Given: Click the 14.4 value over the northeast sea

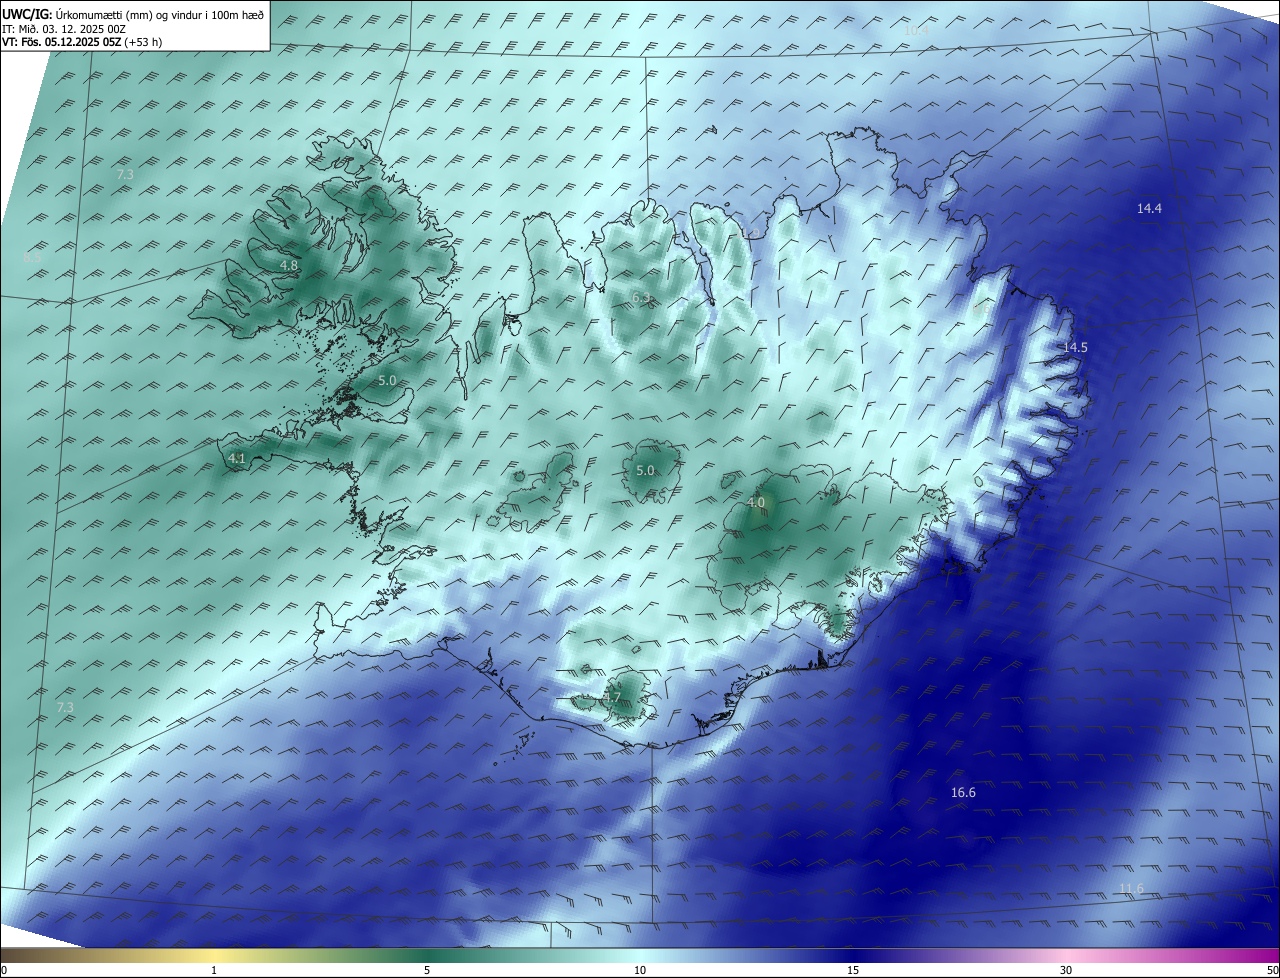Looking at the screenshot, I should point(1149,209).
